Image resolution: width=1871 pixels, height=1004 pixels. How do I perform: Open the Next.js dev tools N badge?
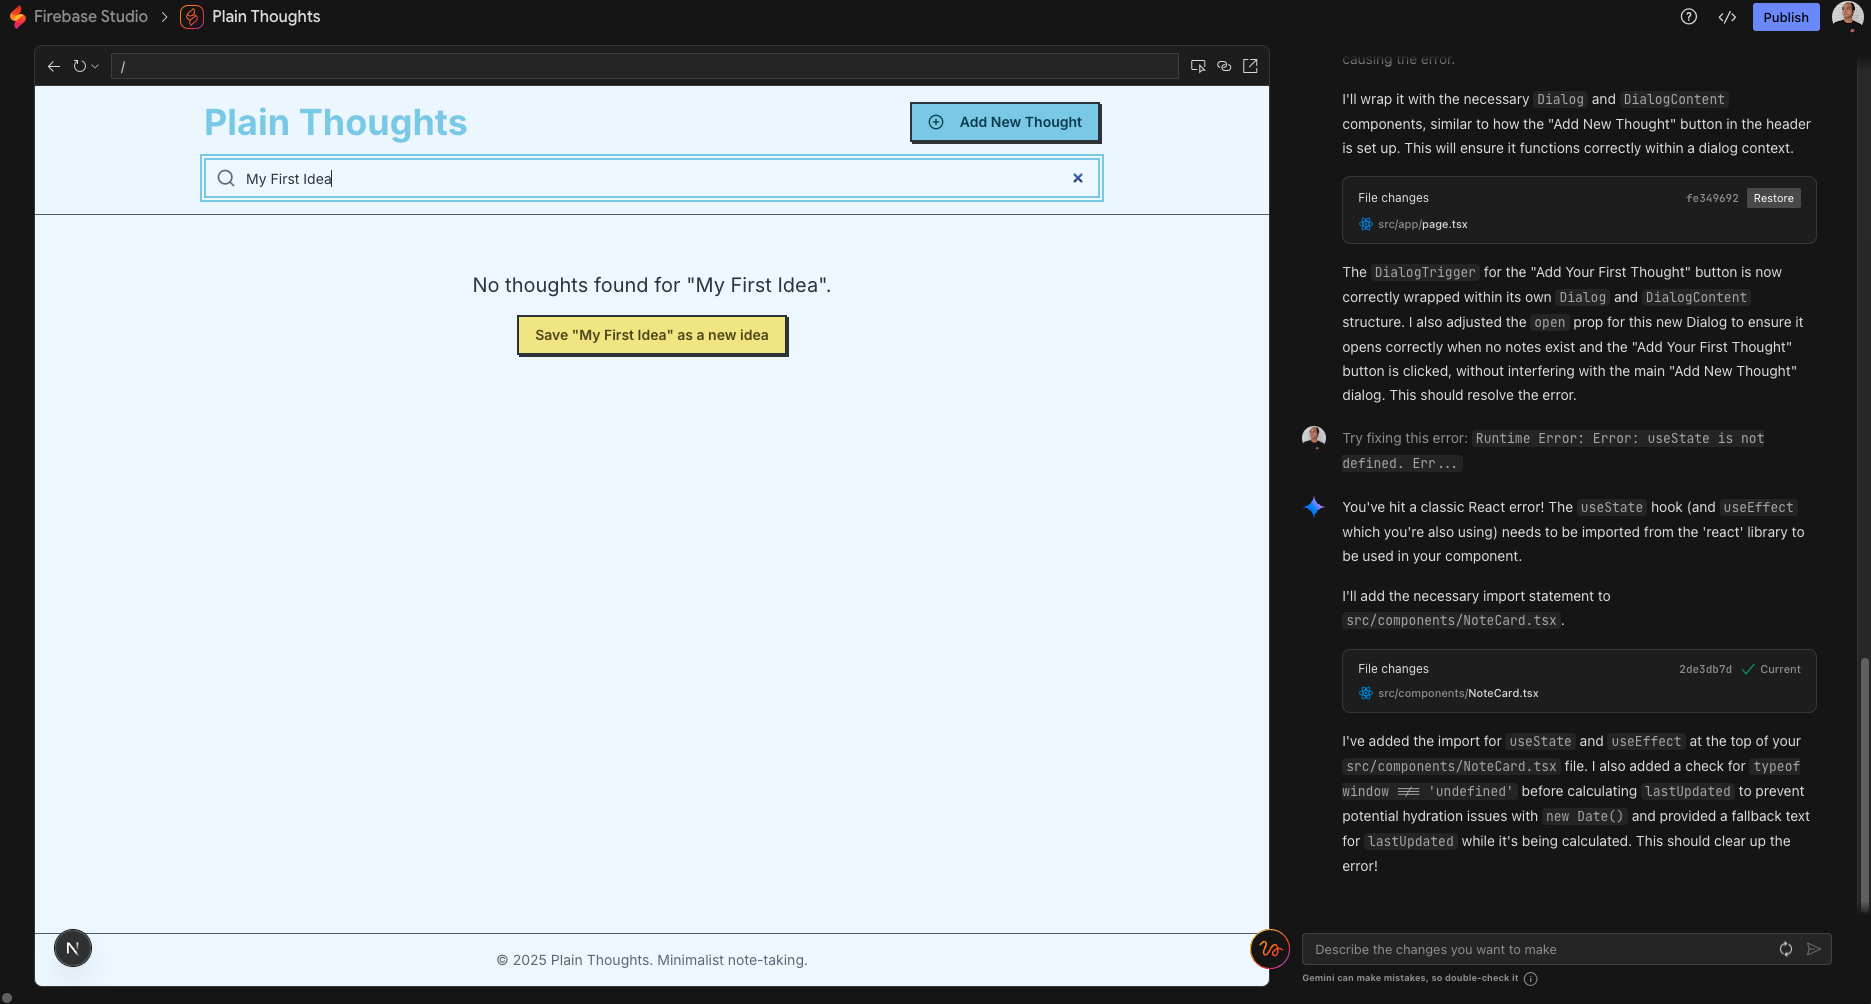tap(73, 948)
